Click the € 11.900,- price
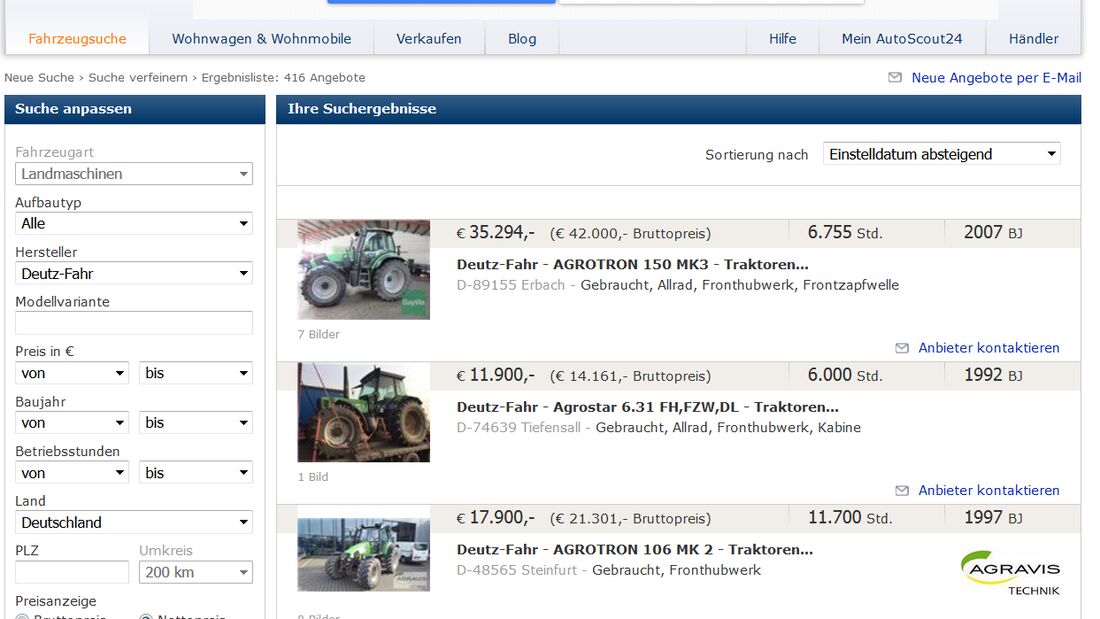The image size is (1100, 619). [x=495, y=375]
